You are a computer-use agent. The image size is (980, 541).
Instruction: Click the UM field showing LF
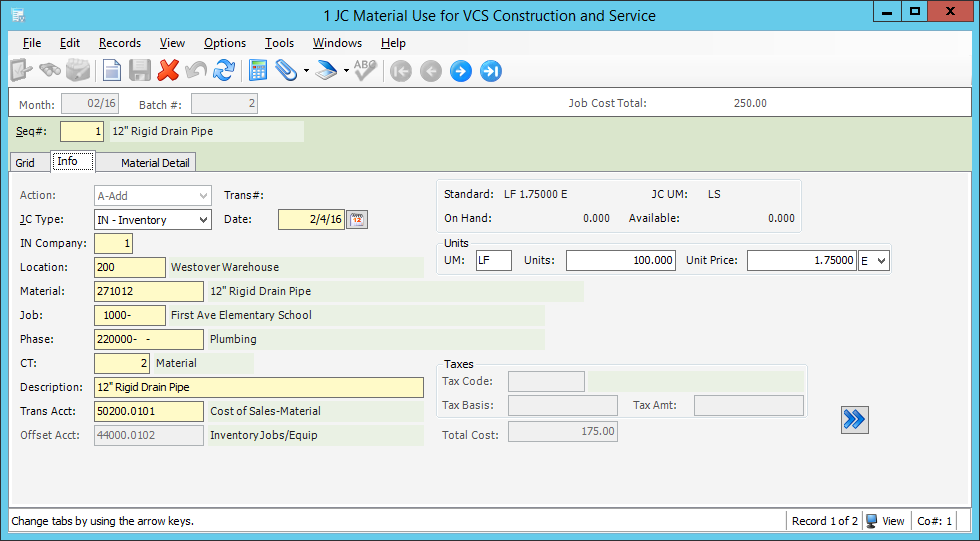(494, 261)
